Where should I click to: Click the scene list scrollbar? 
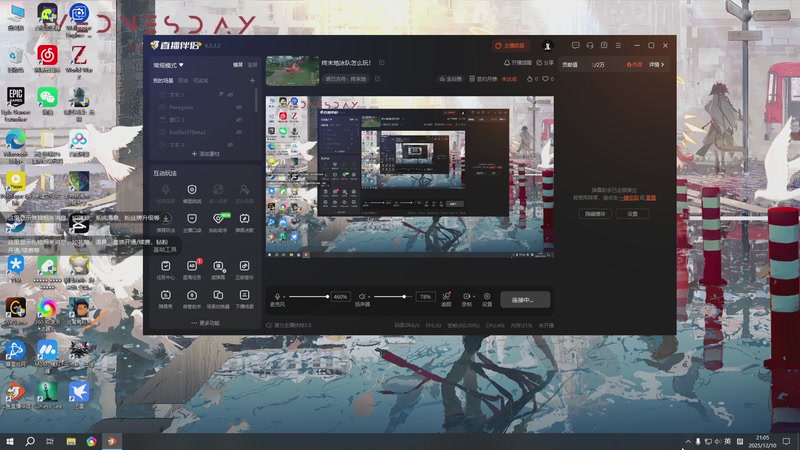[256, 99]
